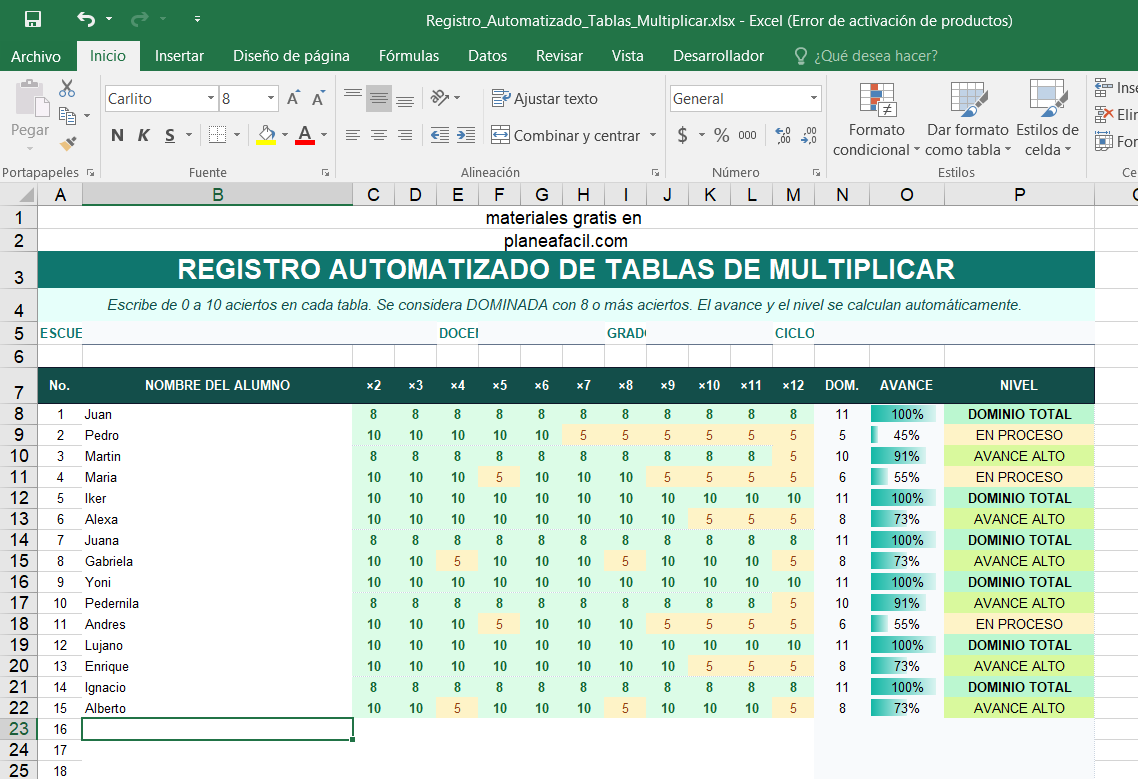
Task: Apply cell borders icon
Action: click(x=218, y=135)
